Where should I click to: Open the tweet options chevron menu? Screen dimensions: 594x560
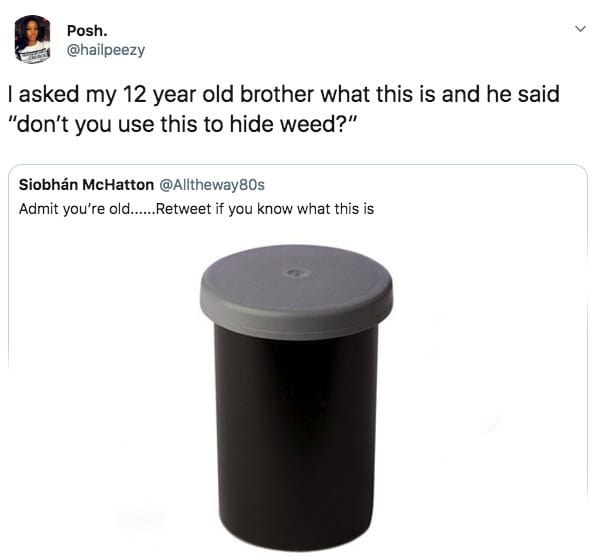coord(580,29)
